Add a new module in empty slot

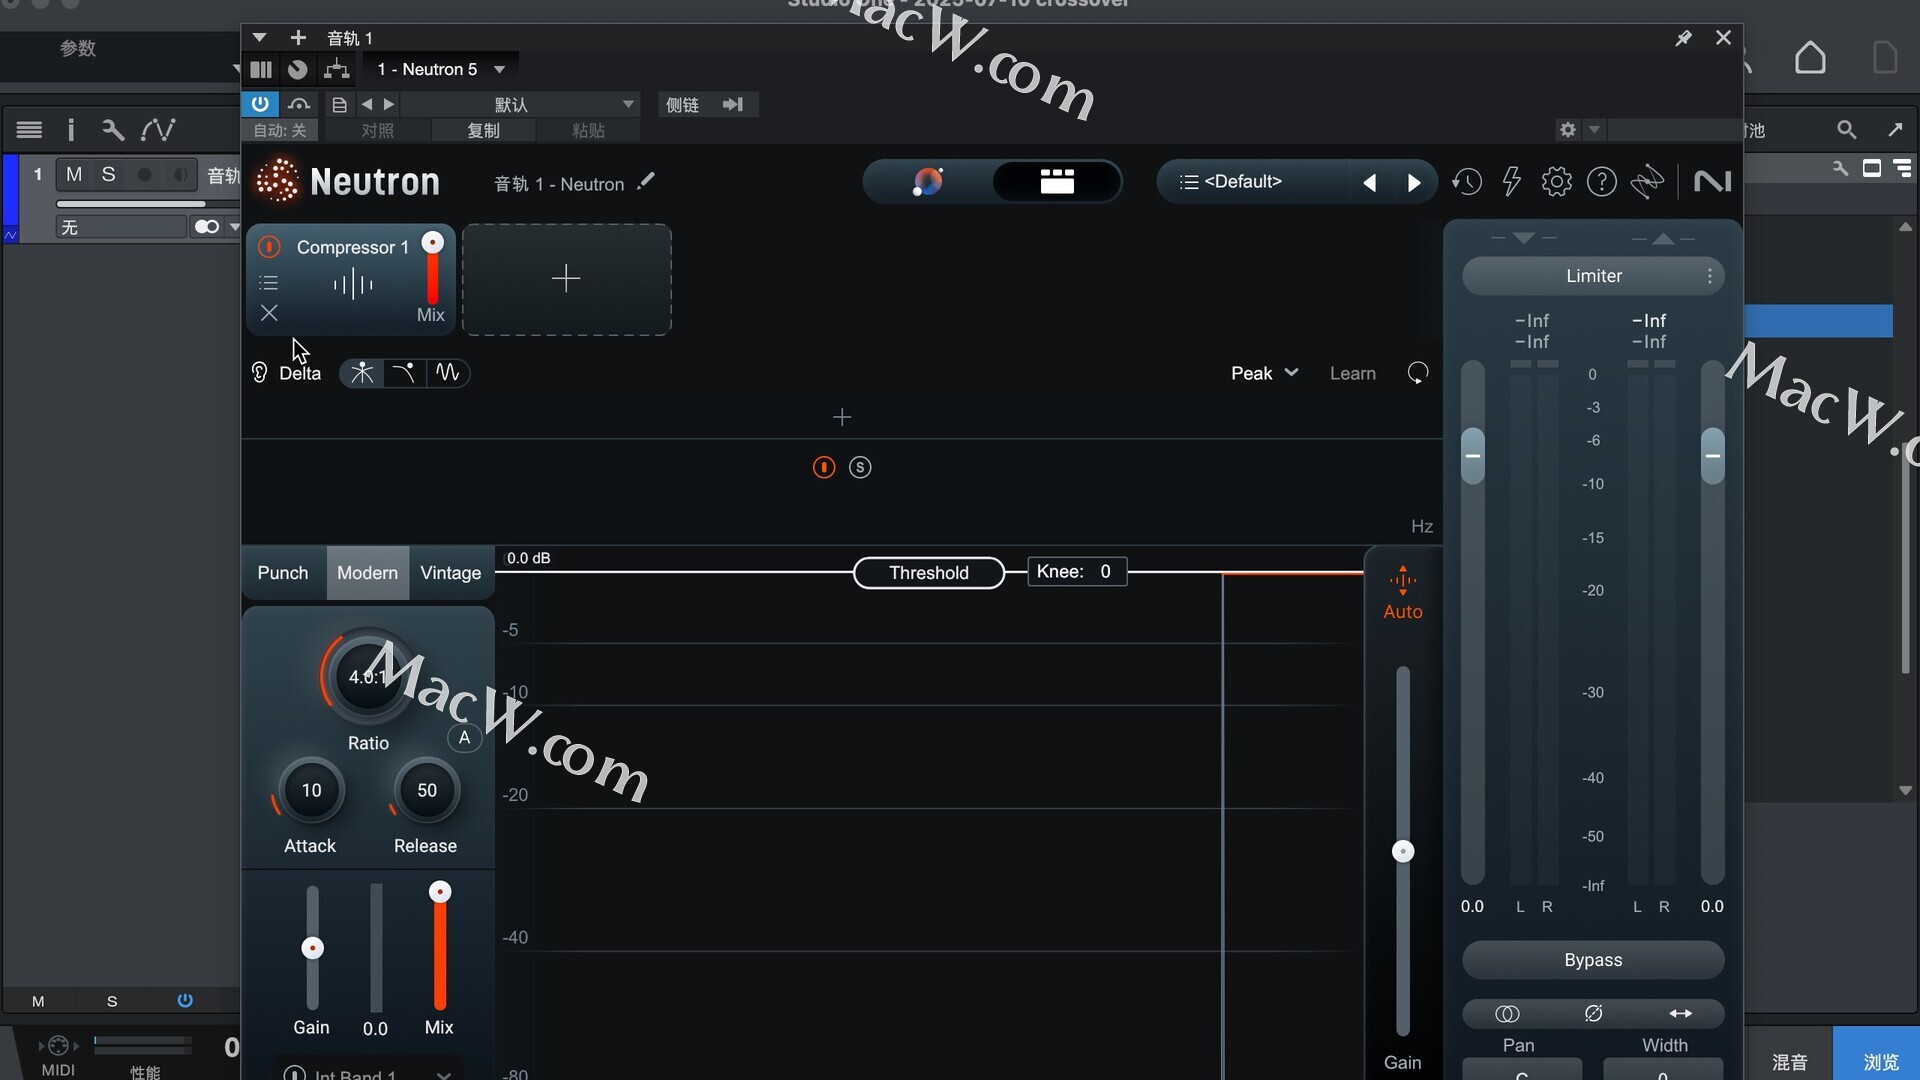click(566, 279)
